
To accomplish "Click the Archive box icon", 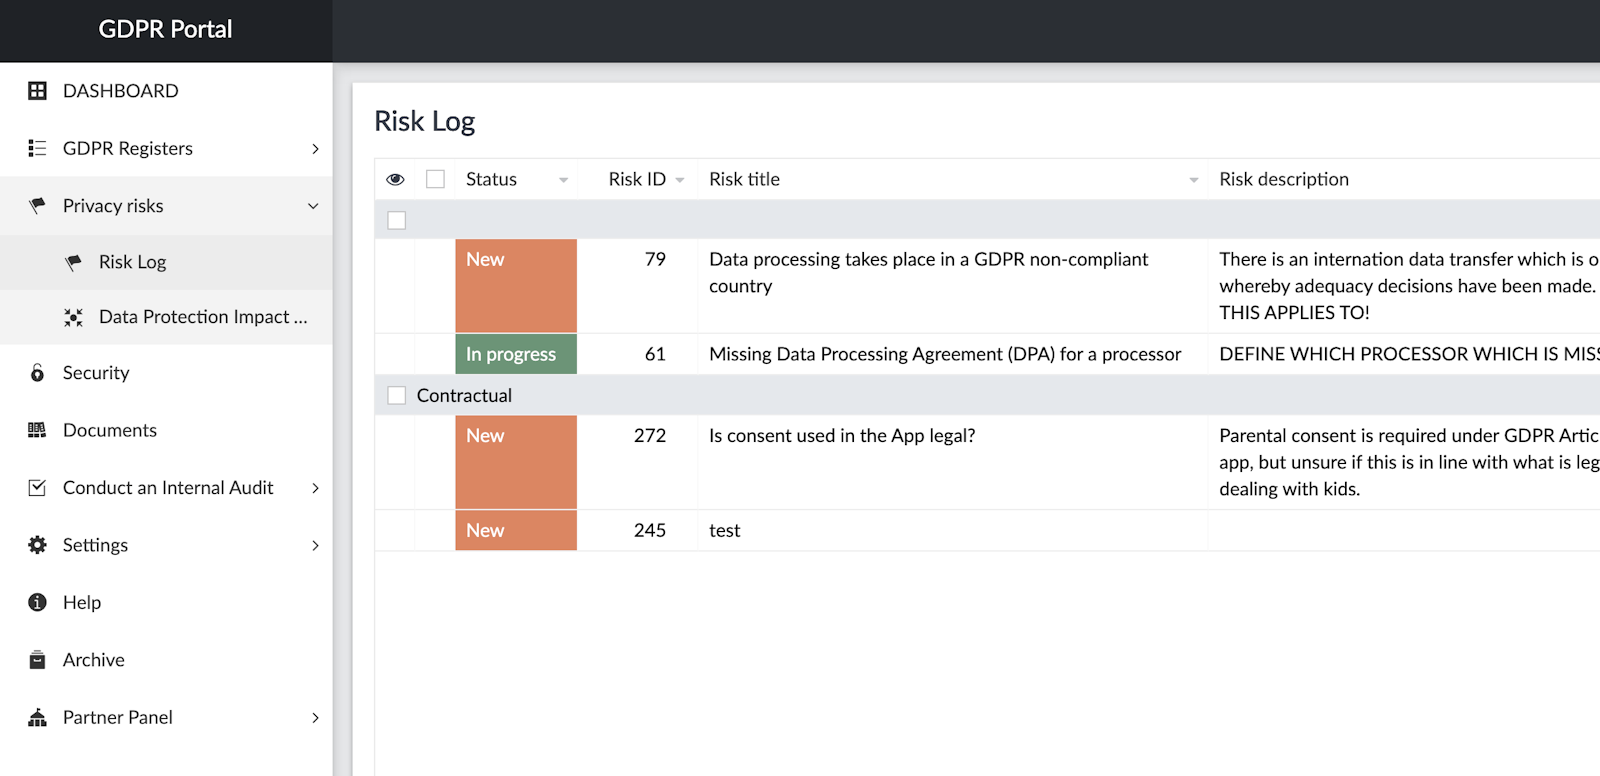I will click(37, 660).
